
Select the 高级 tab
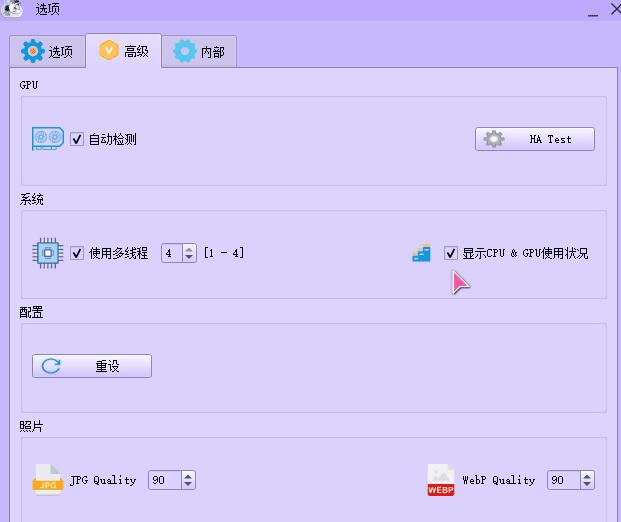pyautogui.click(x=124, y=51)
